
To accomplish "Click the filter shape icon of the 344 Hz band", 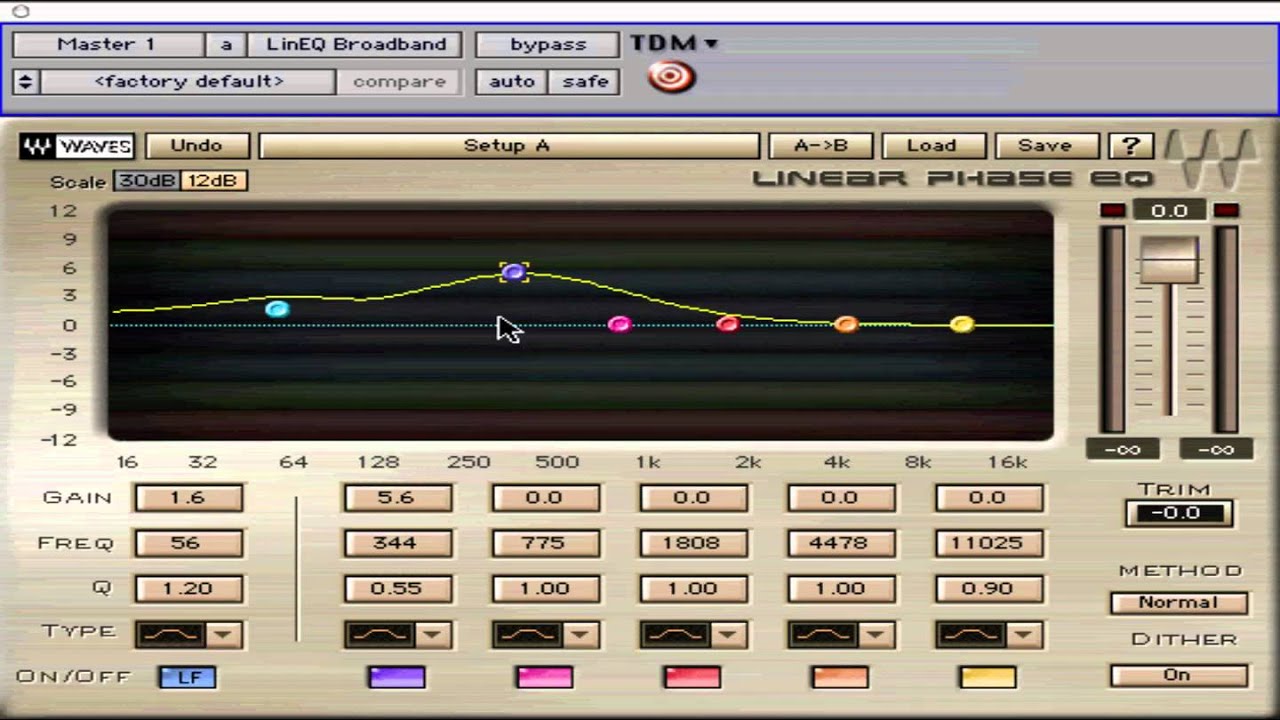I will (379, 634).
